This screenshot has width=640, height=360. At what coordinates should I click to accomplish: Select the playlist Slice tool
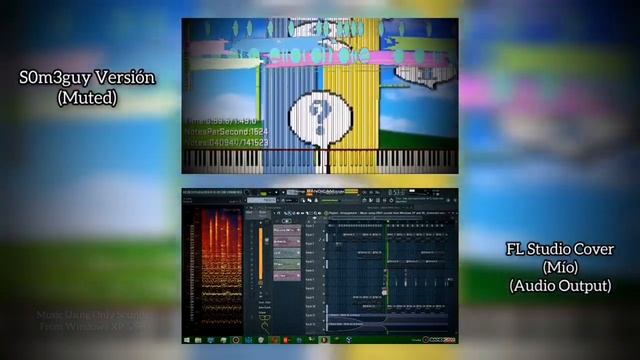tap(307, 213)
